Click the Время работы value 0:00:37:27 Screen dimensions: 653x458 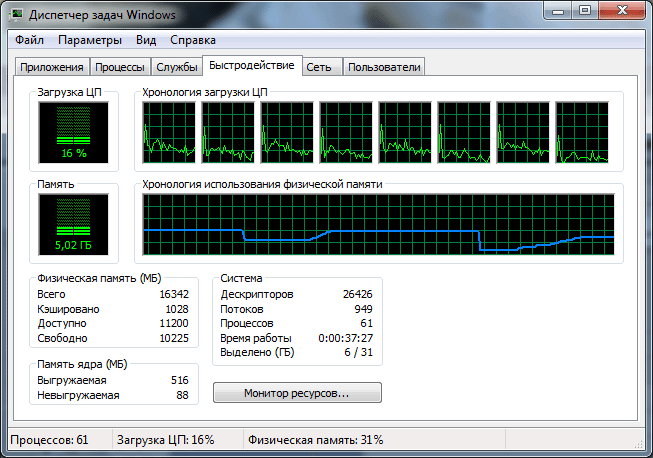pyautogui.click(x=346, y=338)
